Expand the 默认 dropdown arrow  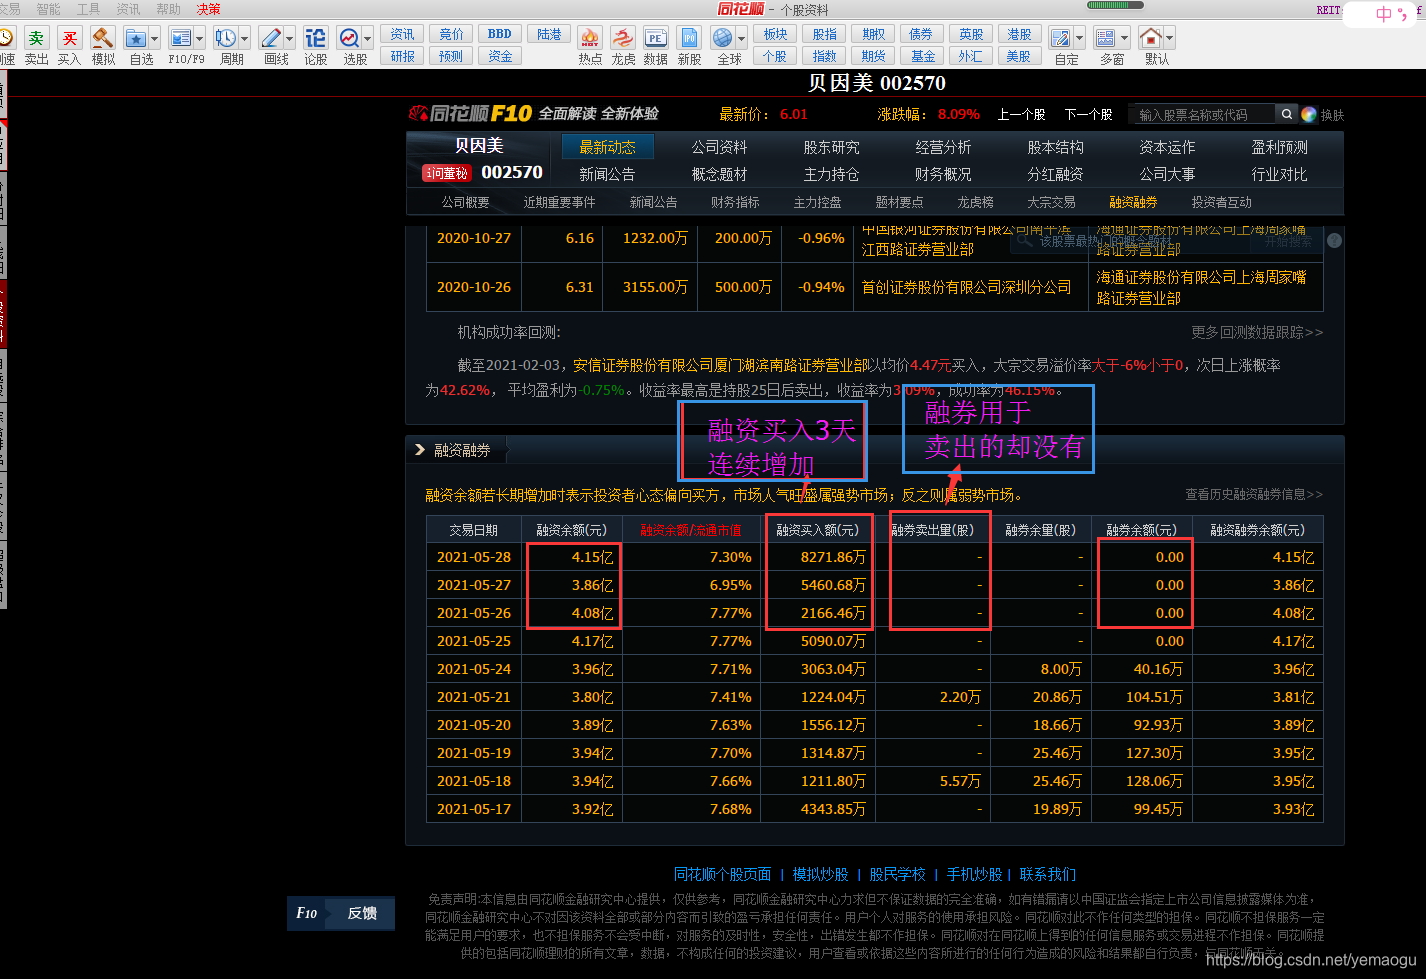[1169, 39]
